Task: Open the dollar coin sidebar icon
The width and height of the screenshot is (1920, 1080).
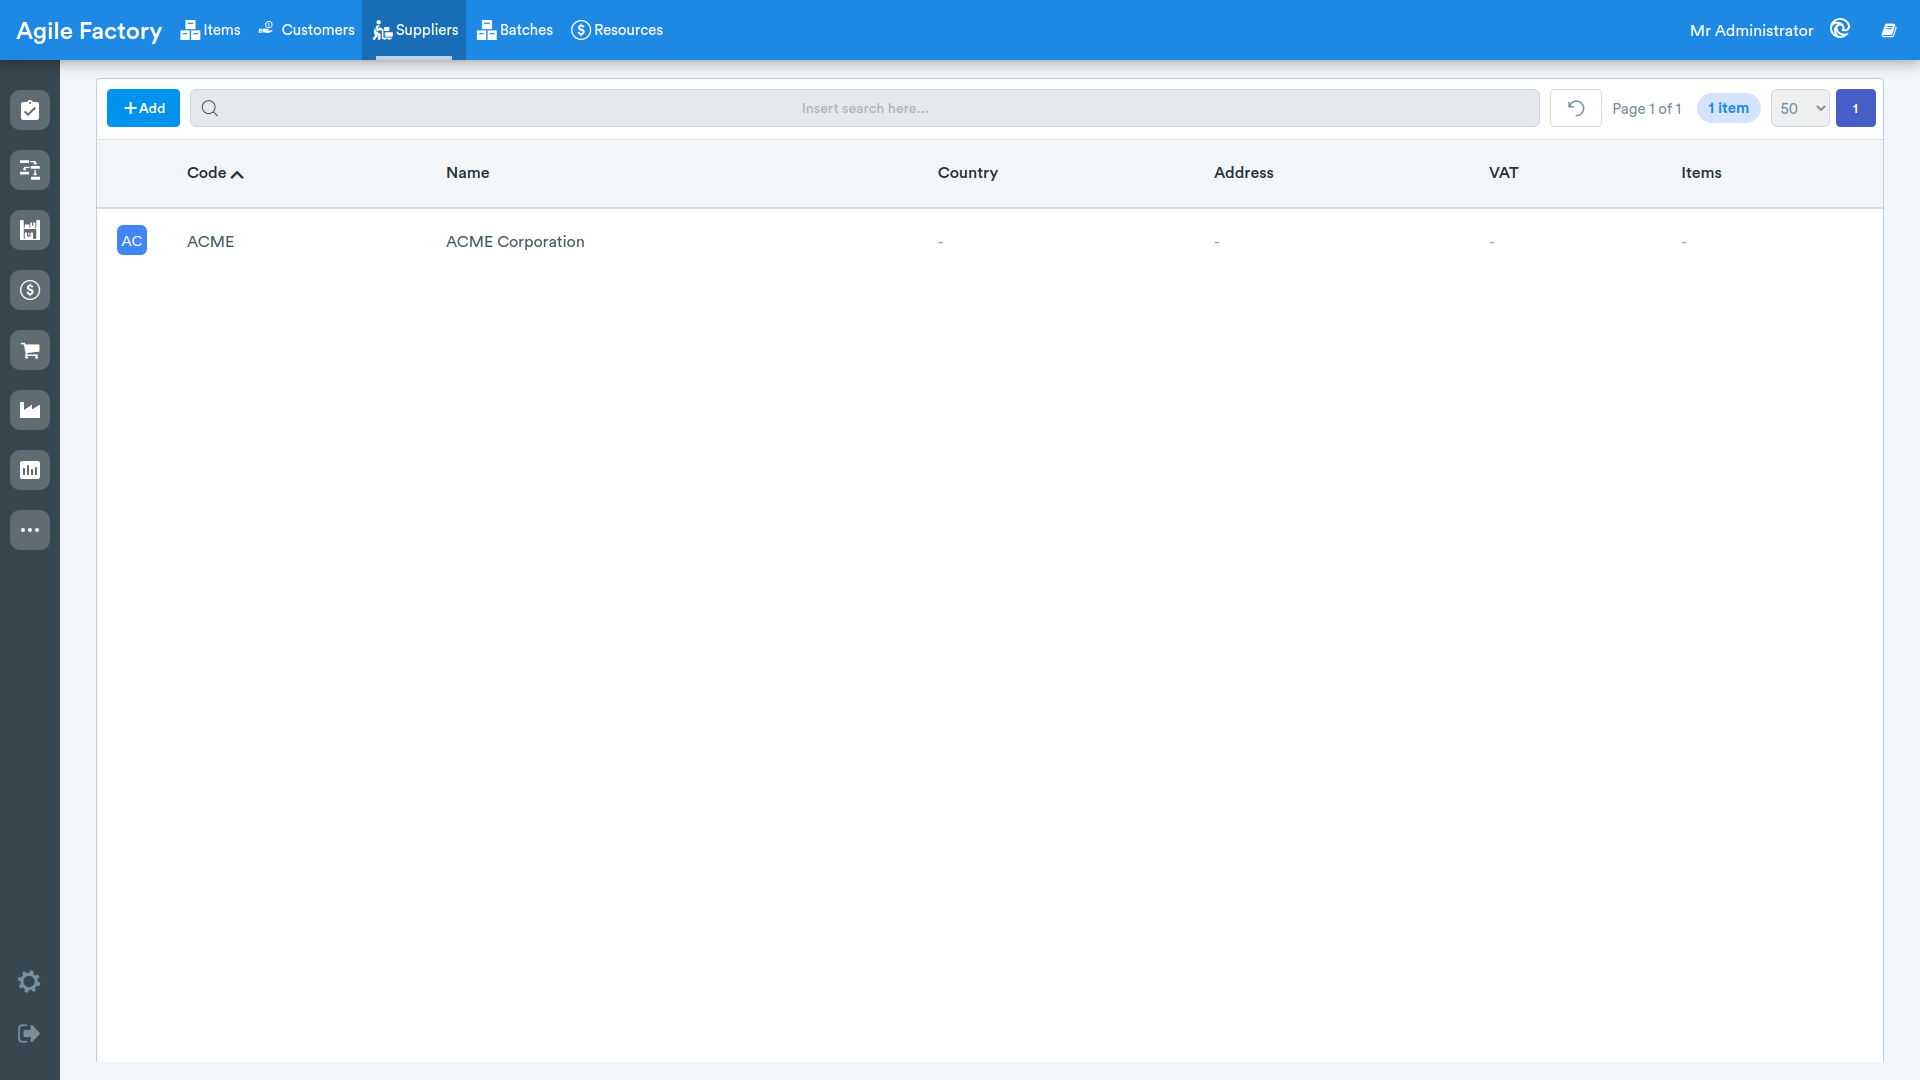Action: click(x=30, y=290)
